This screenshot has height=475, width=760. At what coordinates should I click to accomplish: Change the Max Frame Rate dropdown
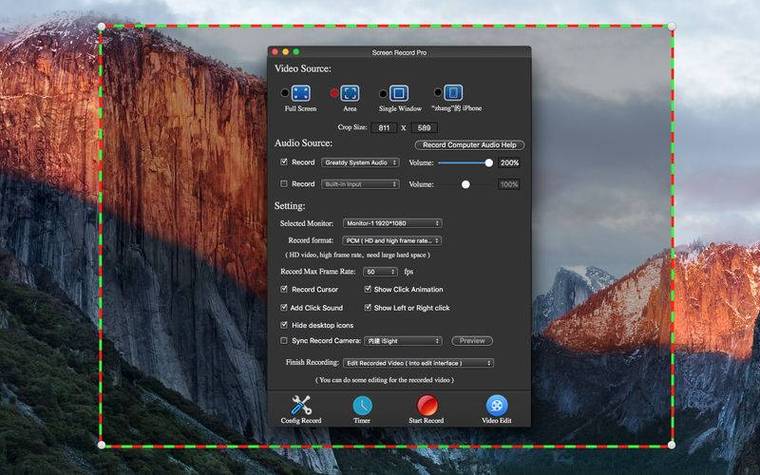point(380,272)
